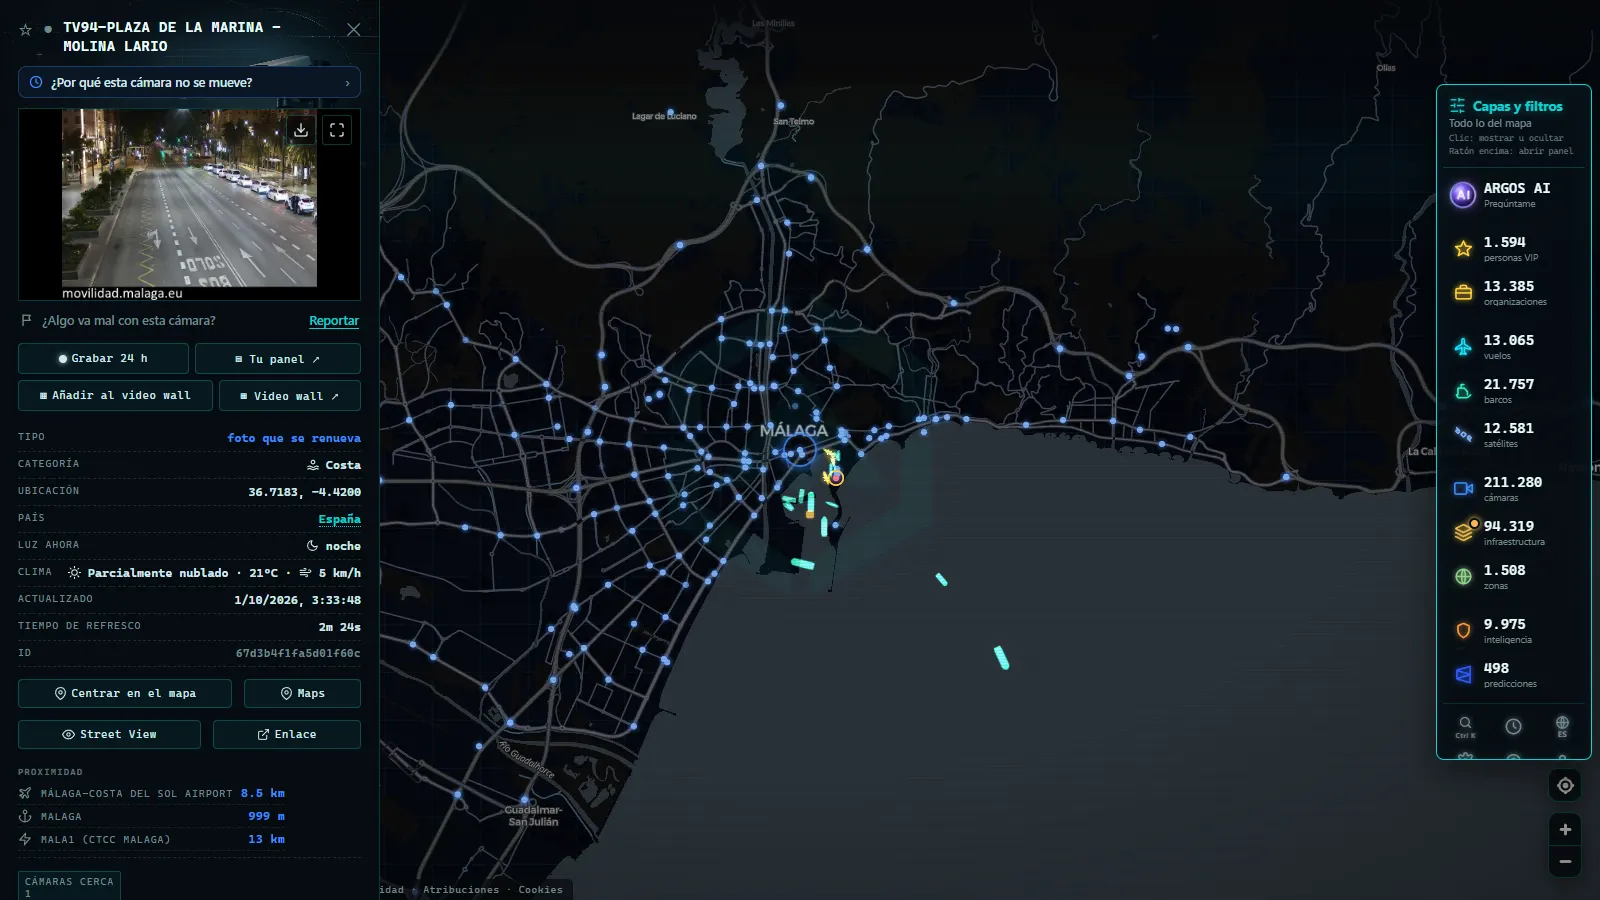Click 'foto que se renueva' type link
The image size is (1600, 900).
(x=294, y=438)
